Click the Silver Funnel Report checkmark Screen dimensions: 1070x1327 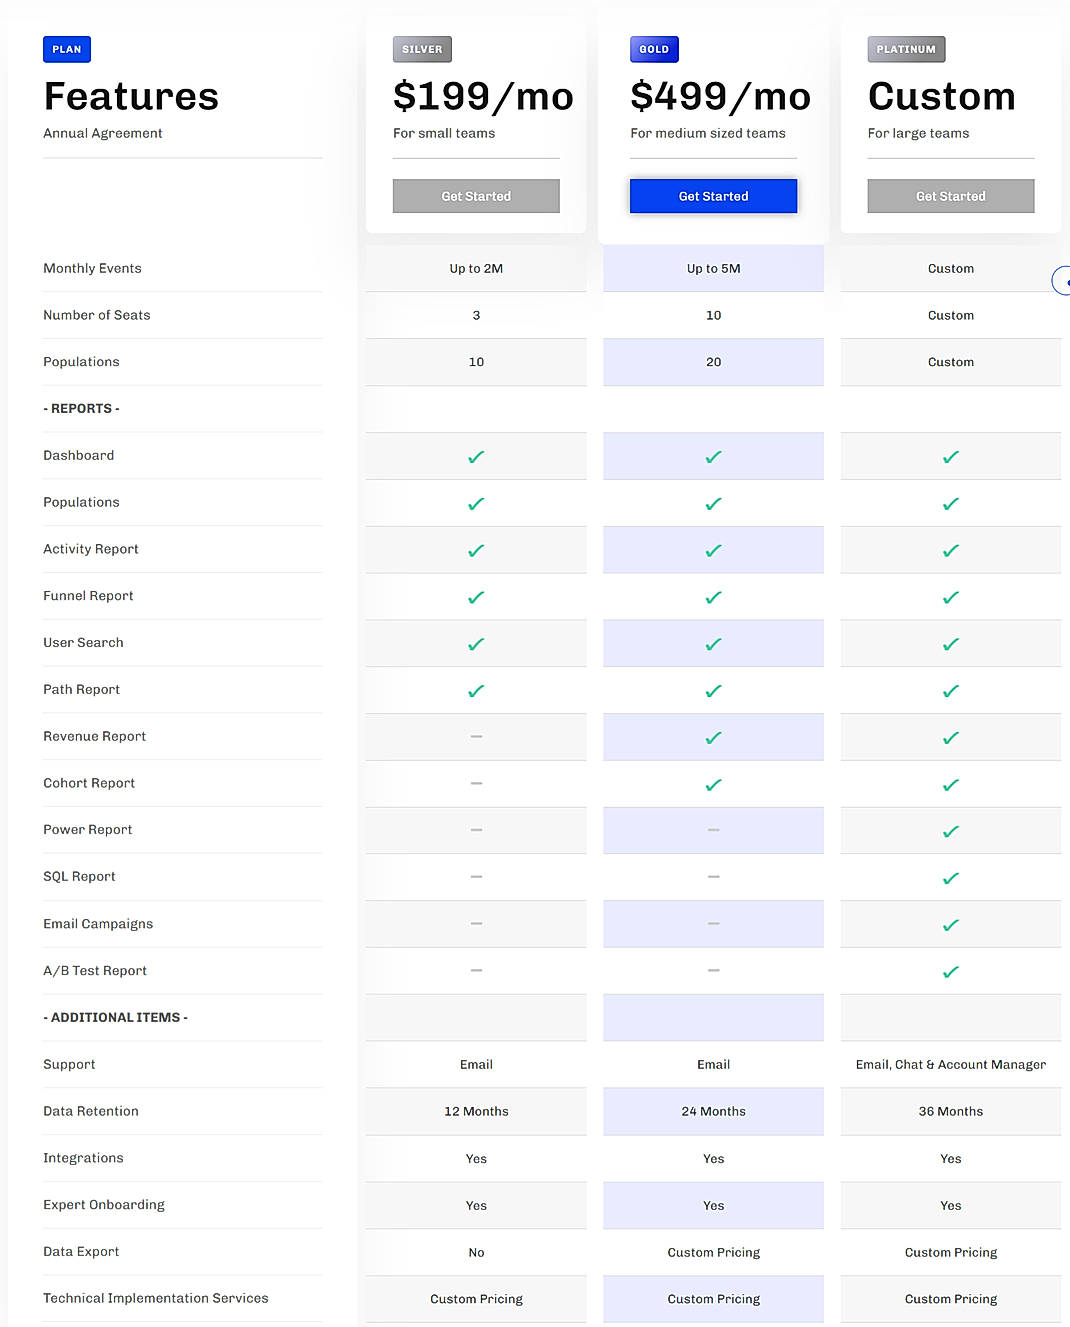click(476, 597)
